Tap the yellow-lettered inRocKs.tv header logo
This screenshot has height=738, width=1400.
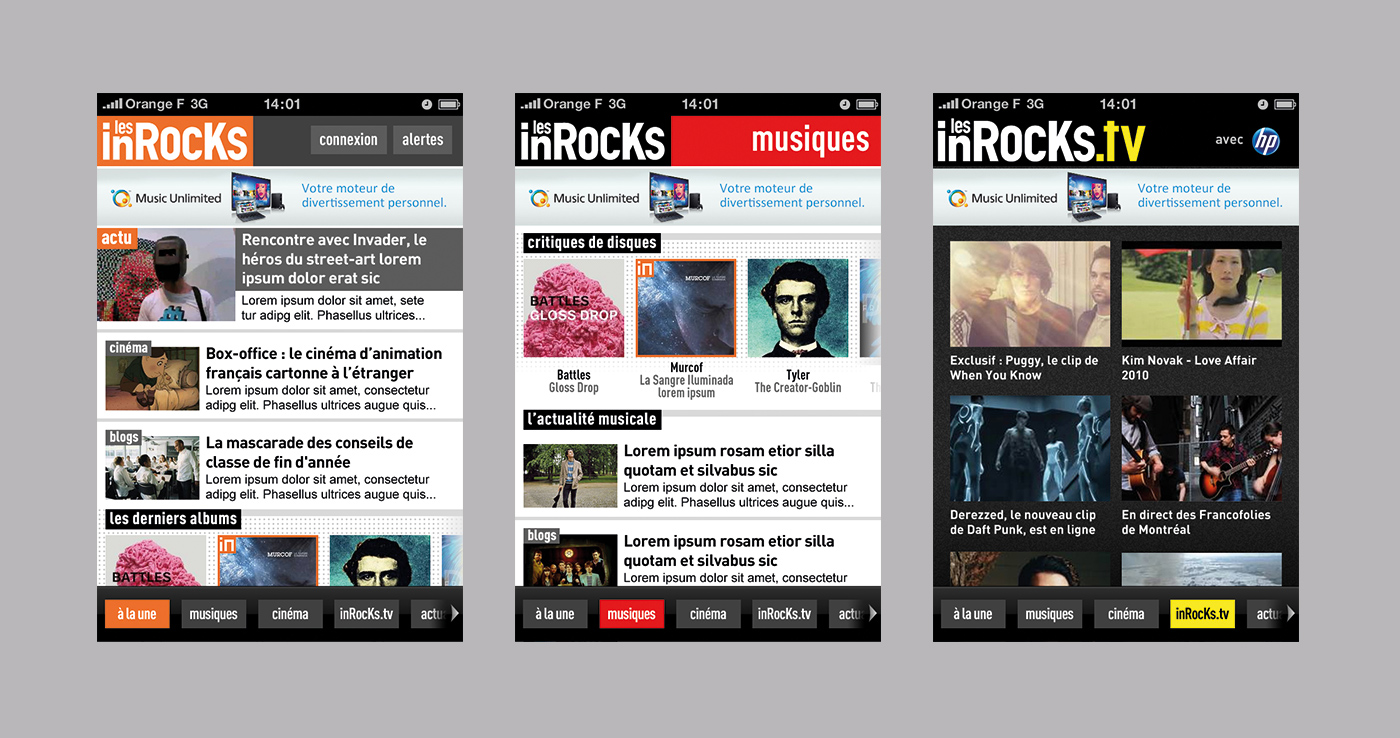click(1041, 141)
